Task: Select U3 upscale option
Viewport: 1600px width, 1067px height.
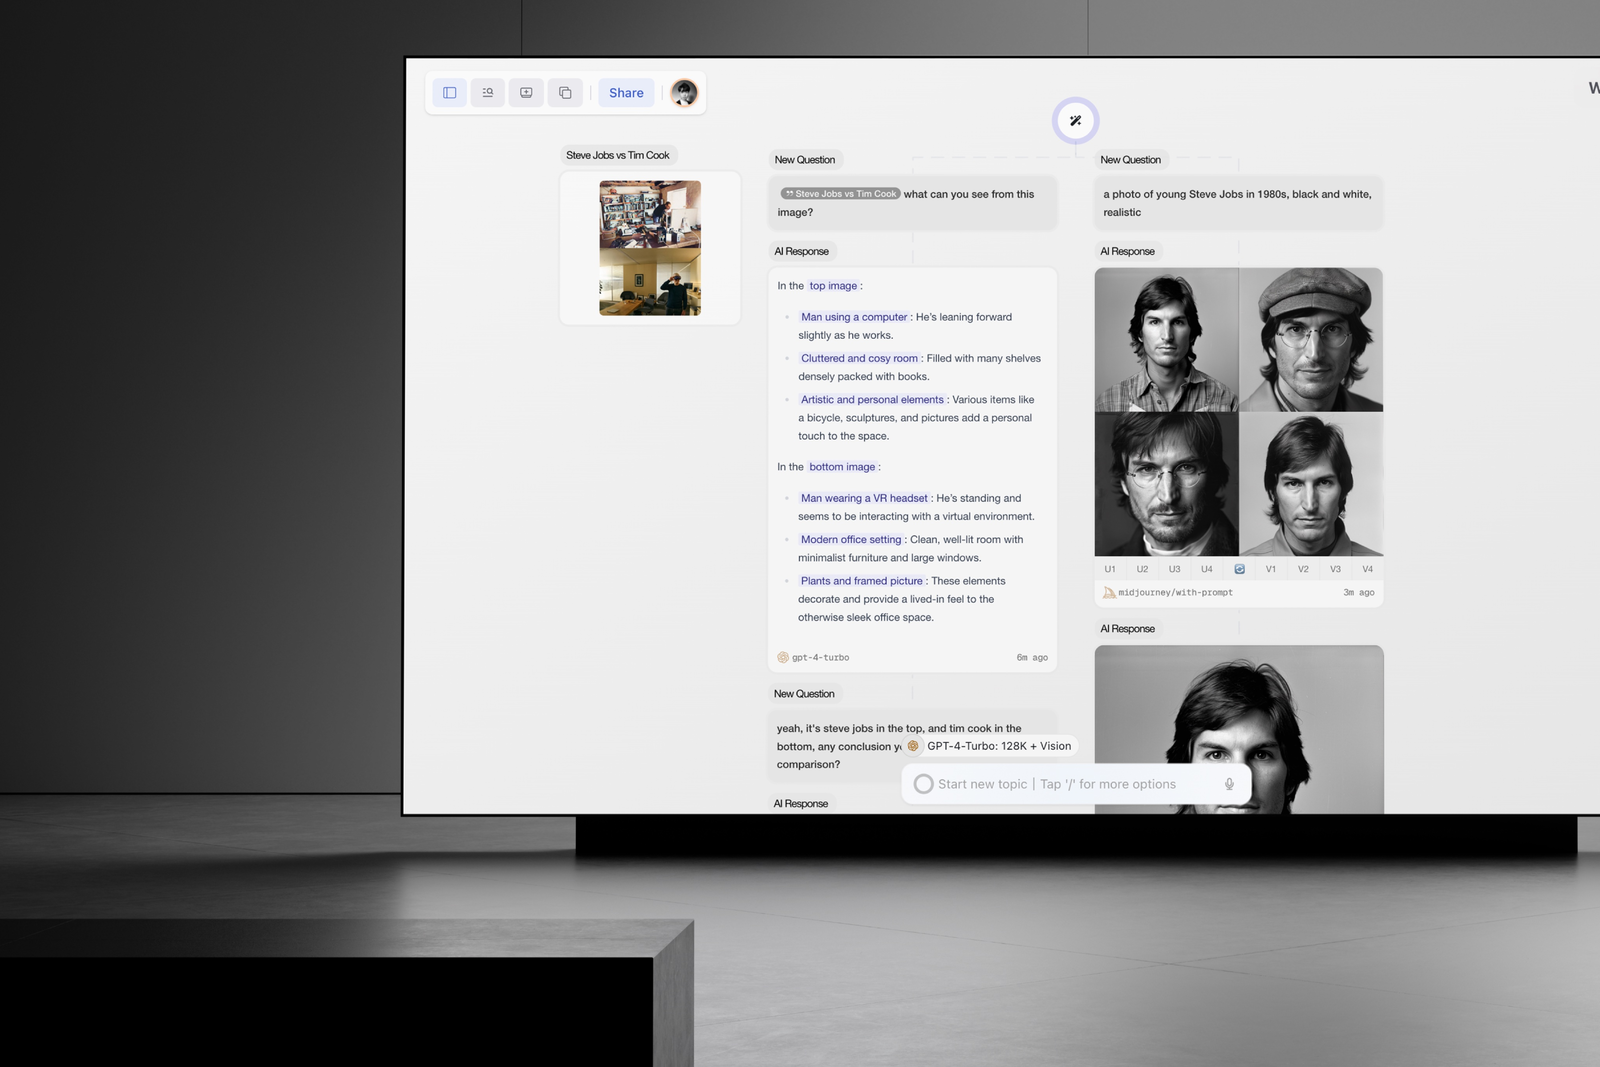Action: click(1175, 569)
